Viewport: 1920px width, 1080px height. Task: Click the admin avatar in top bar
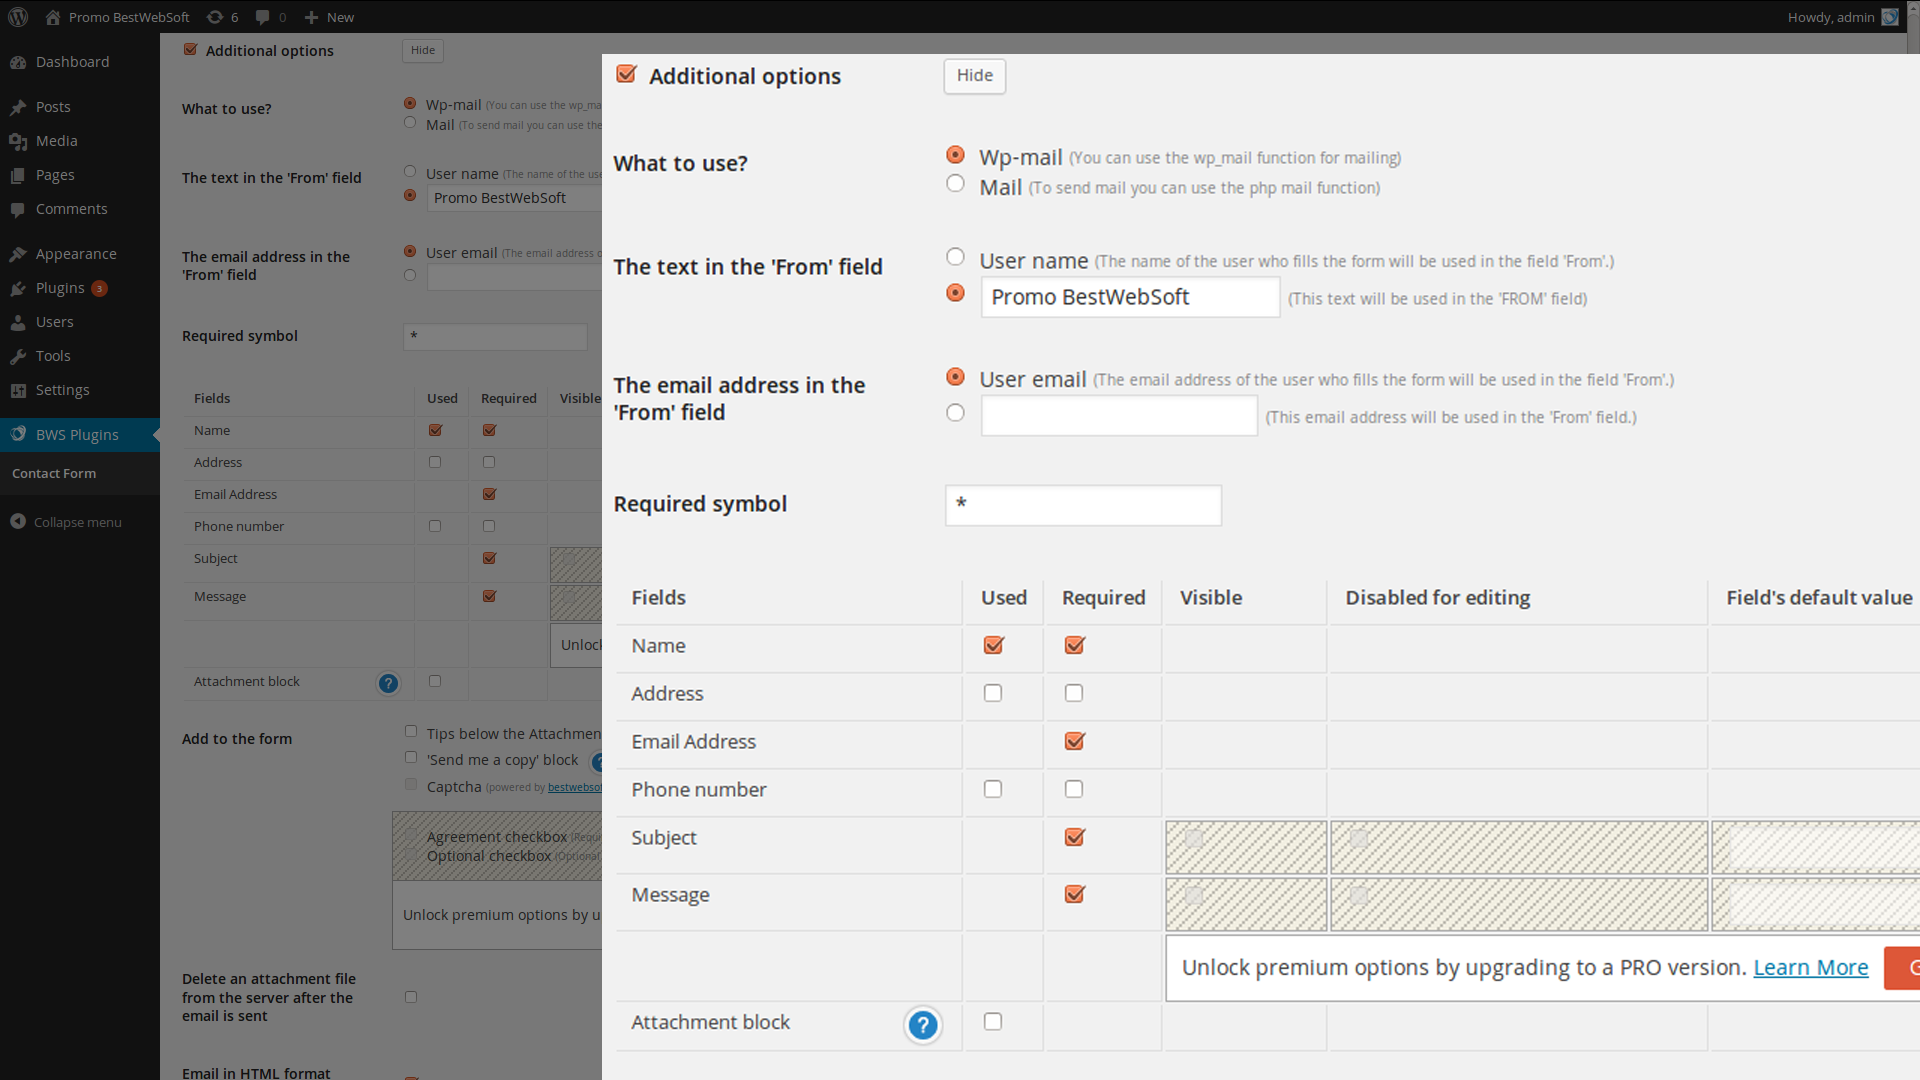(x=1890, y=17)
